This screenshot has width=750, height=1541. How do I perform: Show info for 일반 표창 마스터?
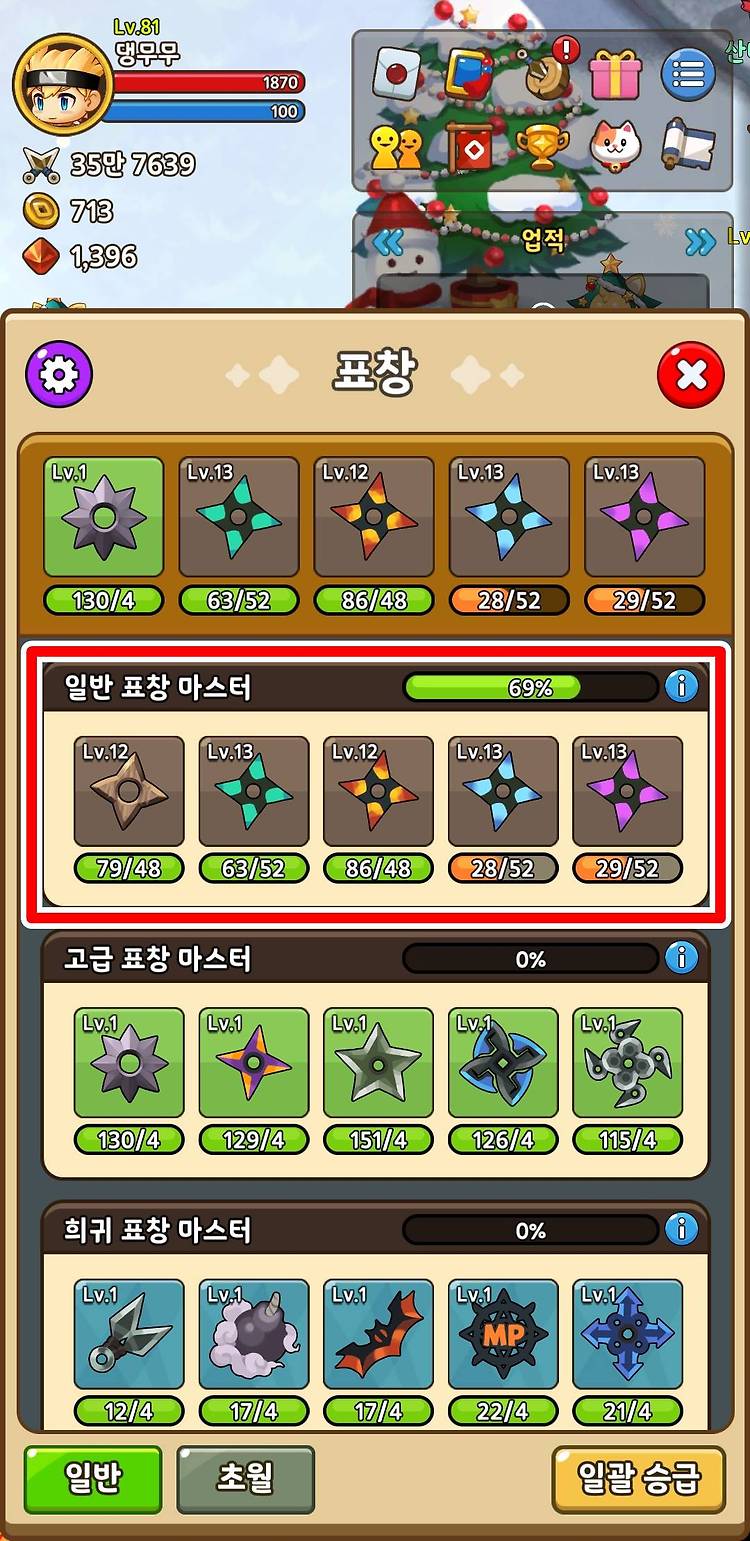681,687
